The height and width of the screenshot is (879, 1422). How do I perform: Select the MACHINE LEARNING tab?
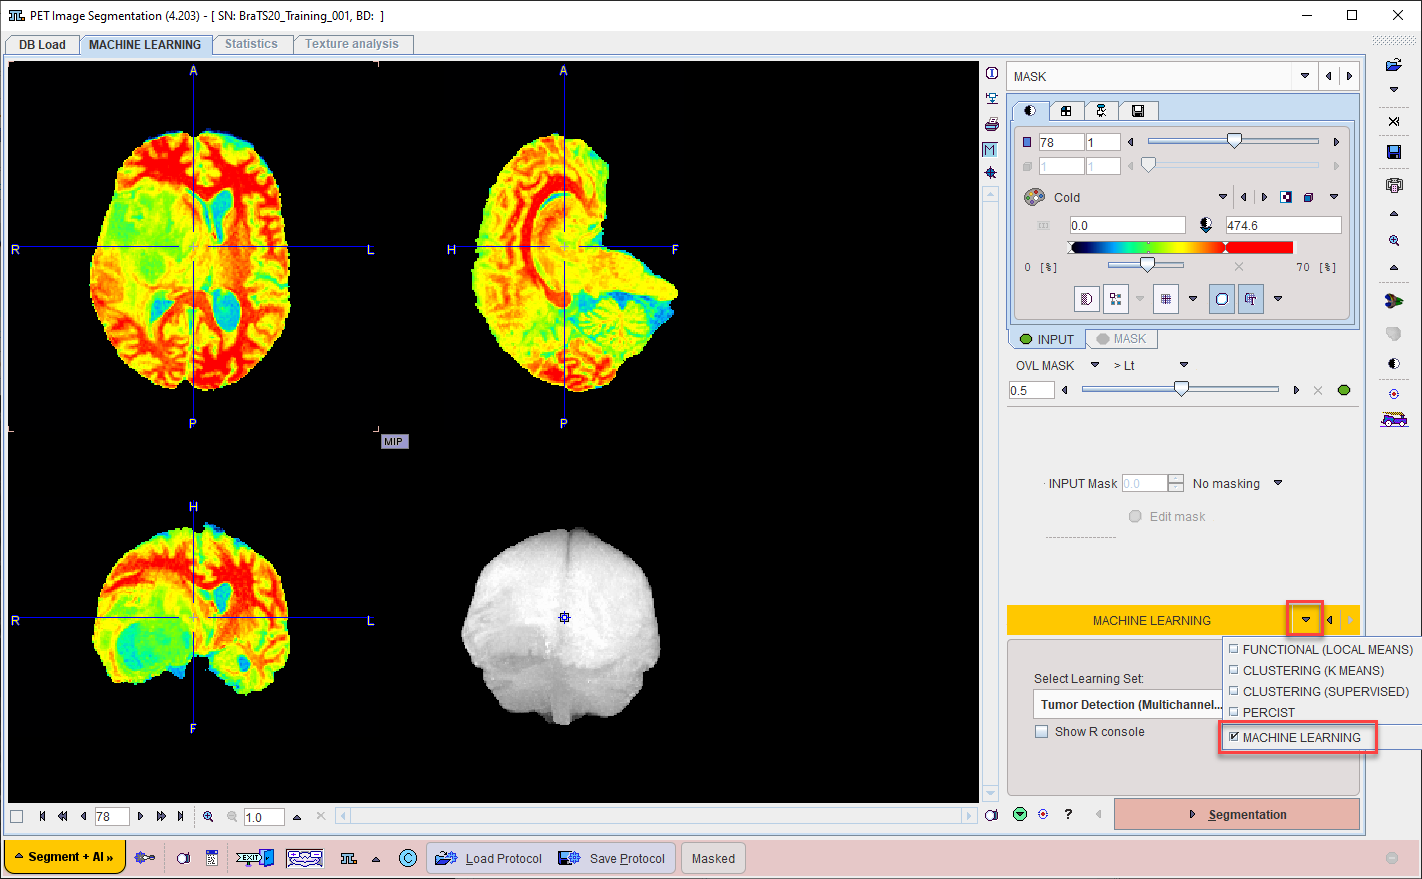(145, 44)
